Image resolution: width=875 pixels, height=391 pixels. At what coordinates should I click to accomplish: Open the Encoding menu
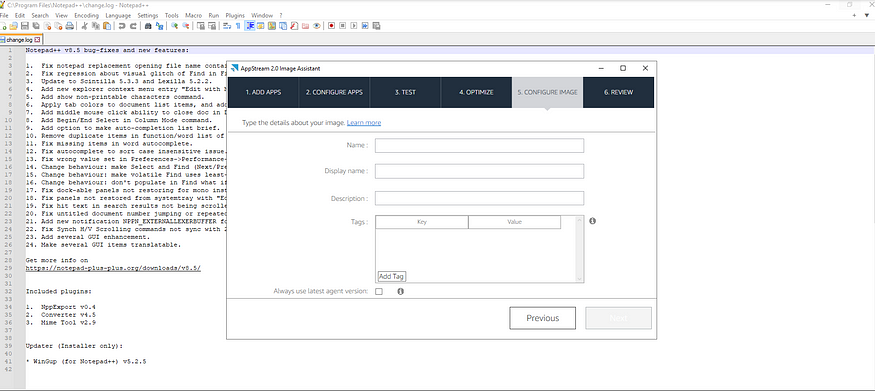click(x=86, y=16)
